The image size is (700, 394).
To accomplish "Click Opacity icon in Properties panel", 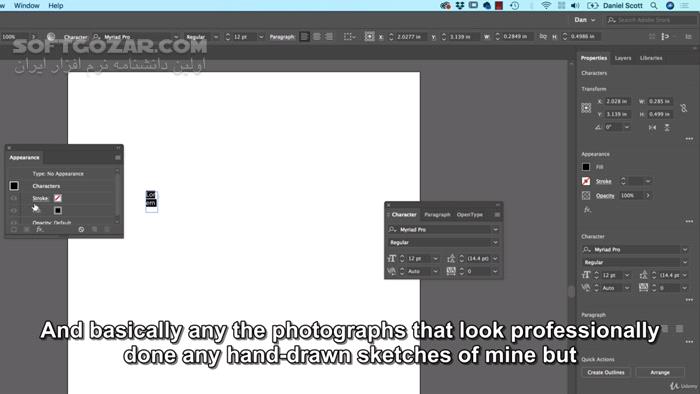I will point(586,195).
